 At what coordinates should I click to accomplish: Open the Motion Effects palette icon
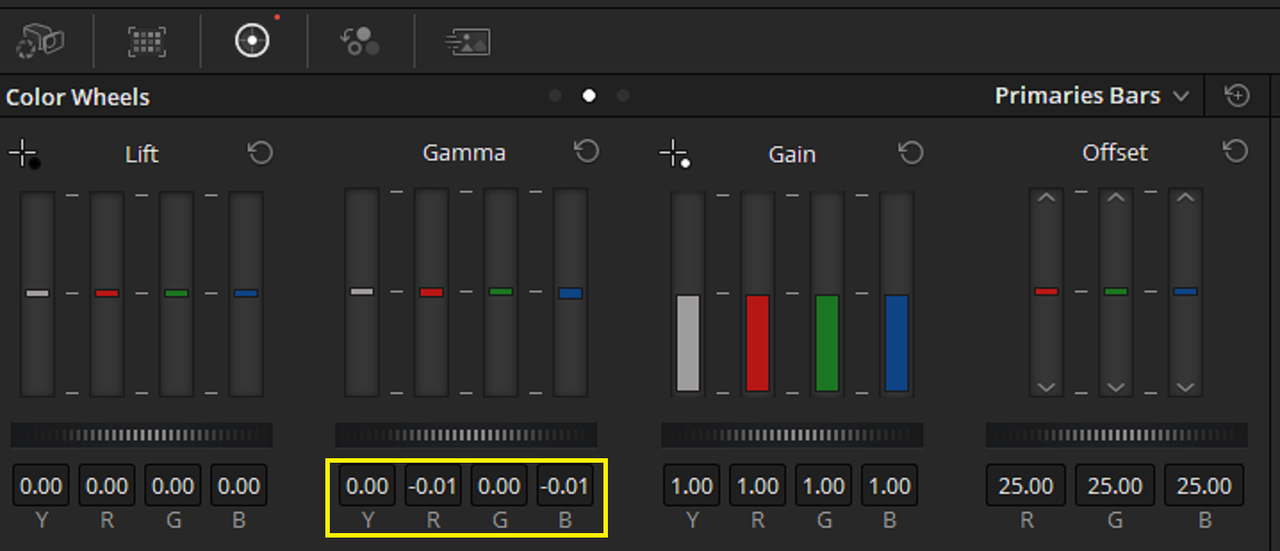click(467, 40)
